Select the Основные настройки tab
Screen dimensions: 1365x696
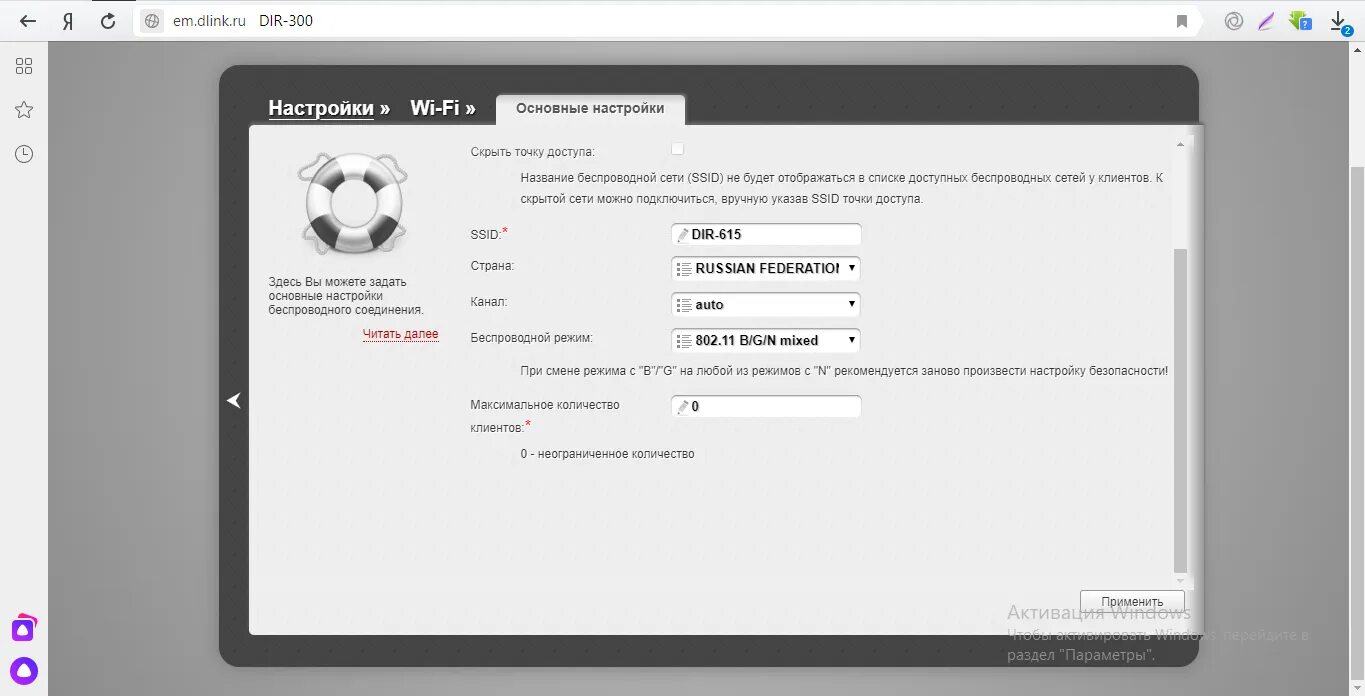590,109
